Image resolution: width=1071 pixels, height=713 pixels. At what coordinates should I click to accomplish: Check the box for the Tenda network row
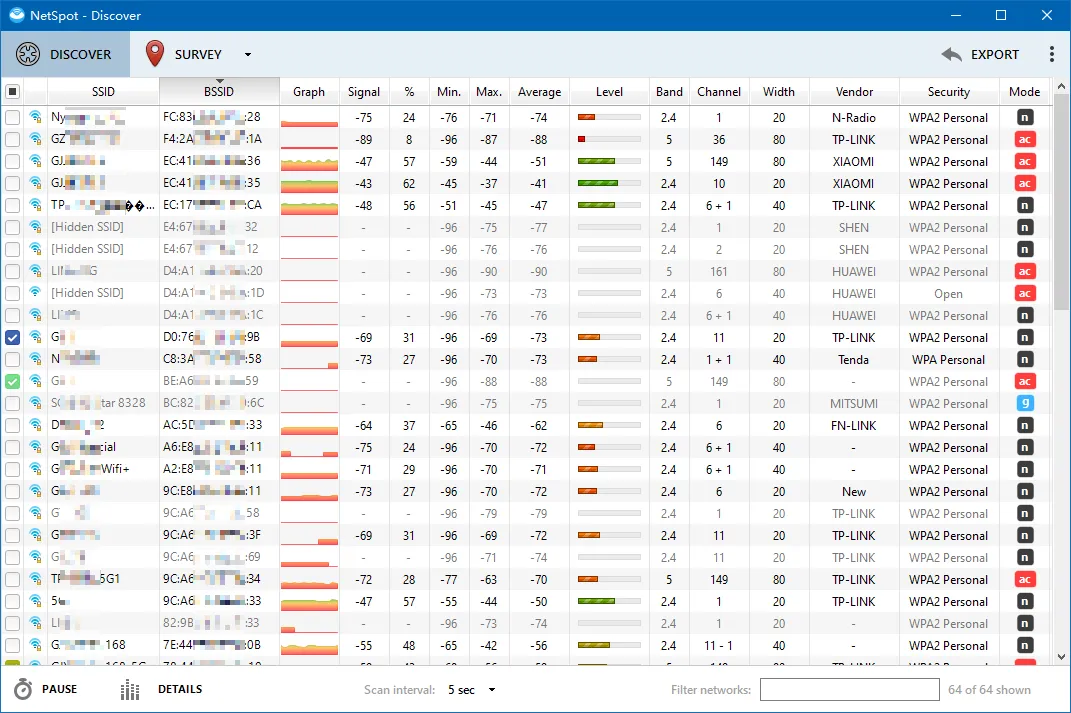[12, 359]
